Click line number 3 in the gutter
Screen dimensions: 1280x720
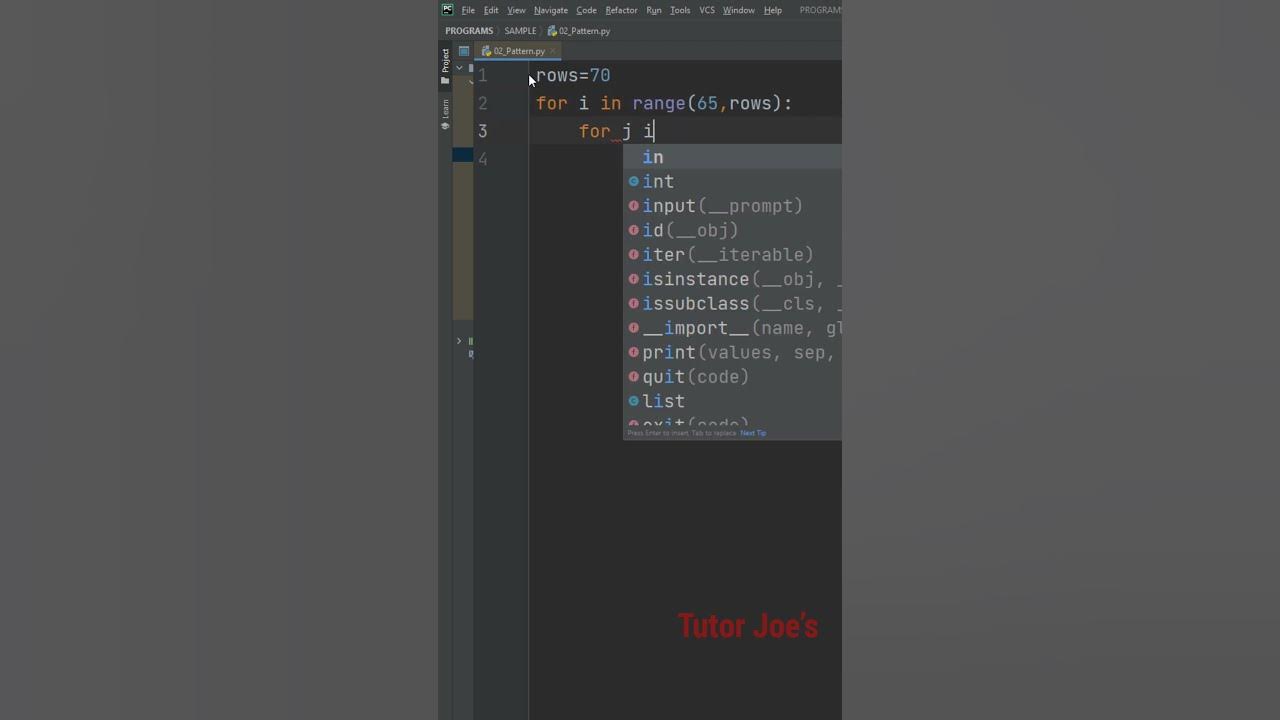coord(483,131)
